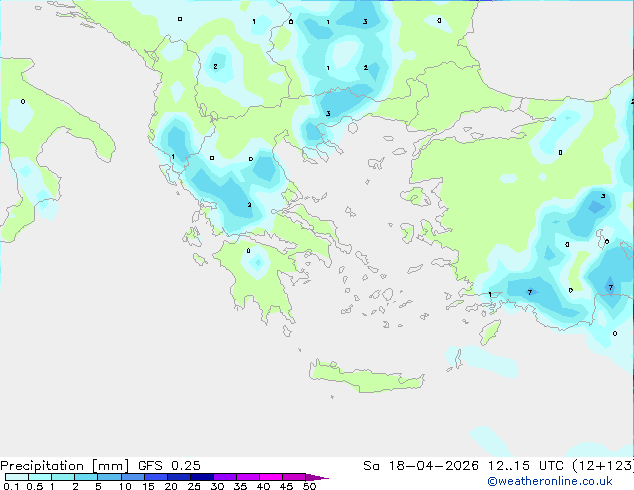Click the legend label "35"
This screenshot has height=490, width=634.
pyautogui.click(x=240, y=486)
